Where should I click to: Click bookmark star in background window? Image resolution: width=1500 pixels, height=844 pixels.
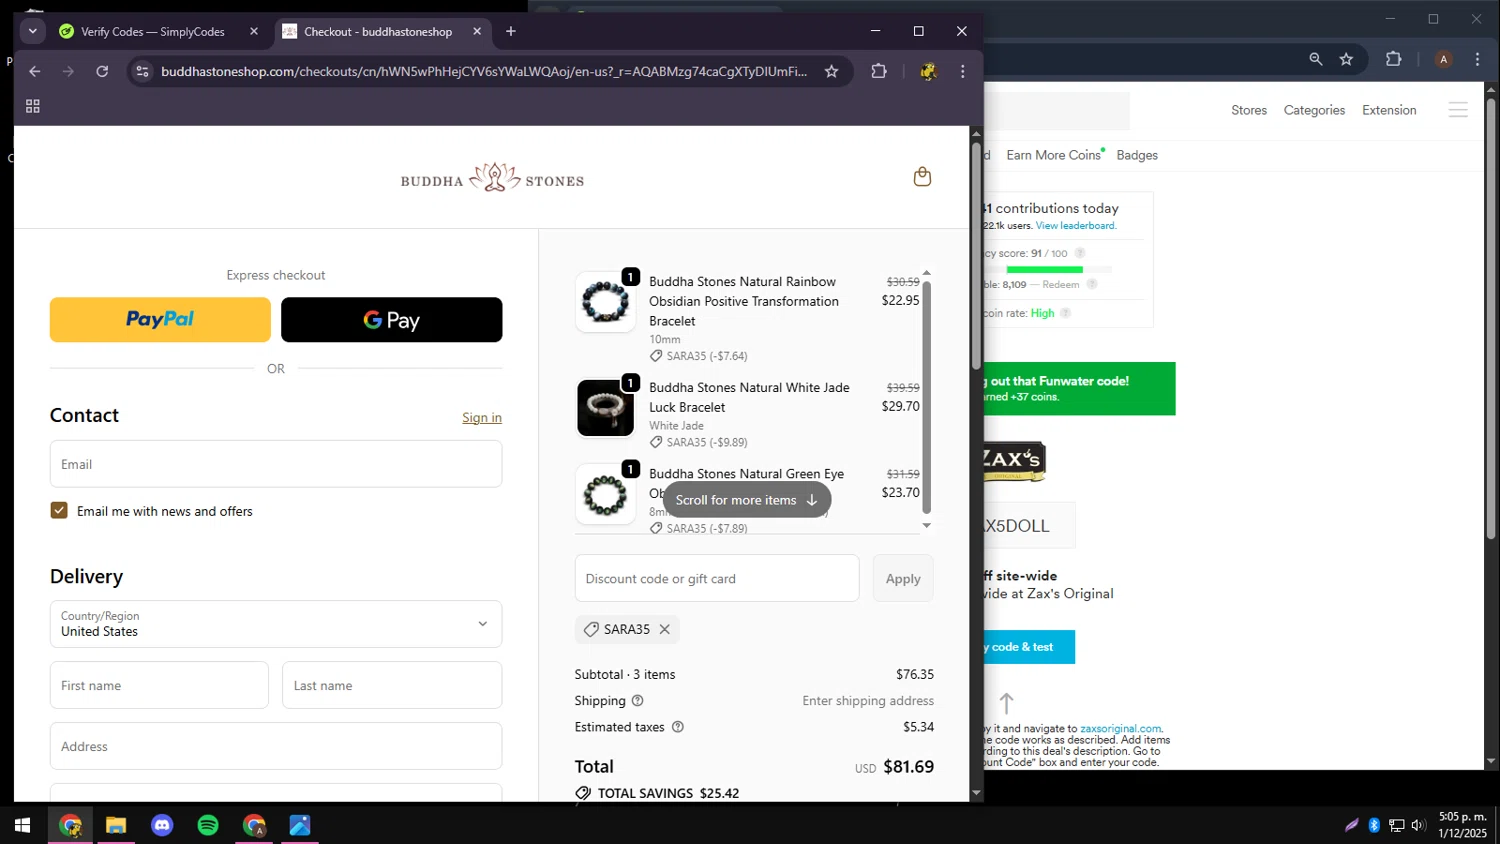[1346, 59]
